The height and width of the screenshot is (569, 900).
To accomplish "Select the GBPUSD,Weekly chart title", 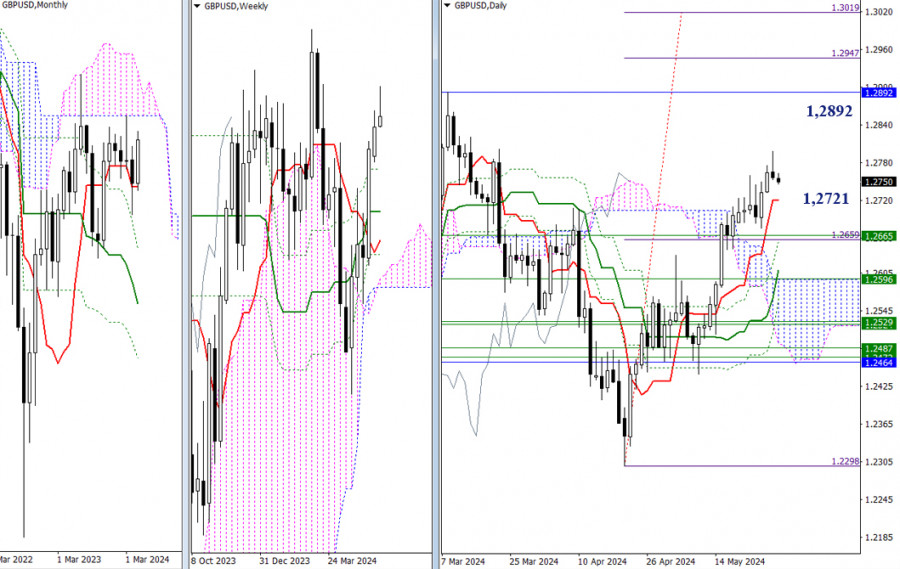I will pyautogui.click(x=236, y=6).
